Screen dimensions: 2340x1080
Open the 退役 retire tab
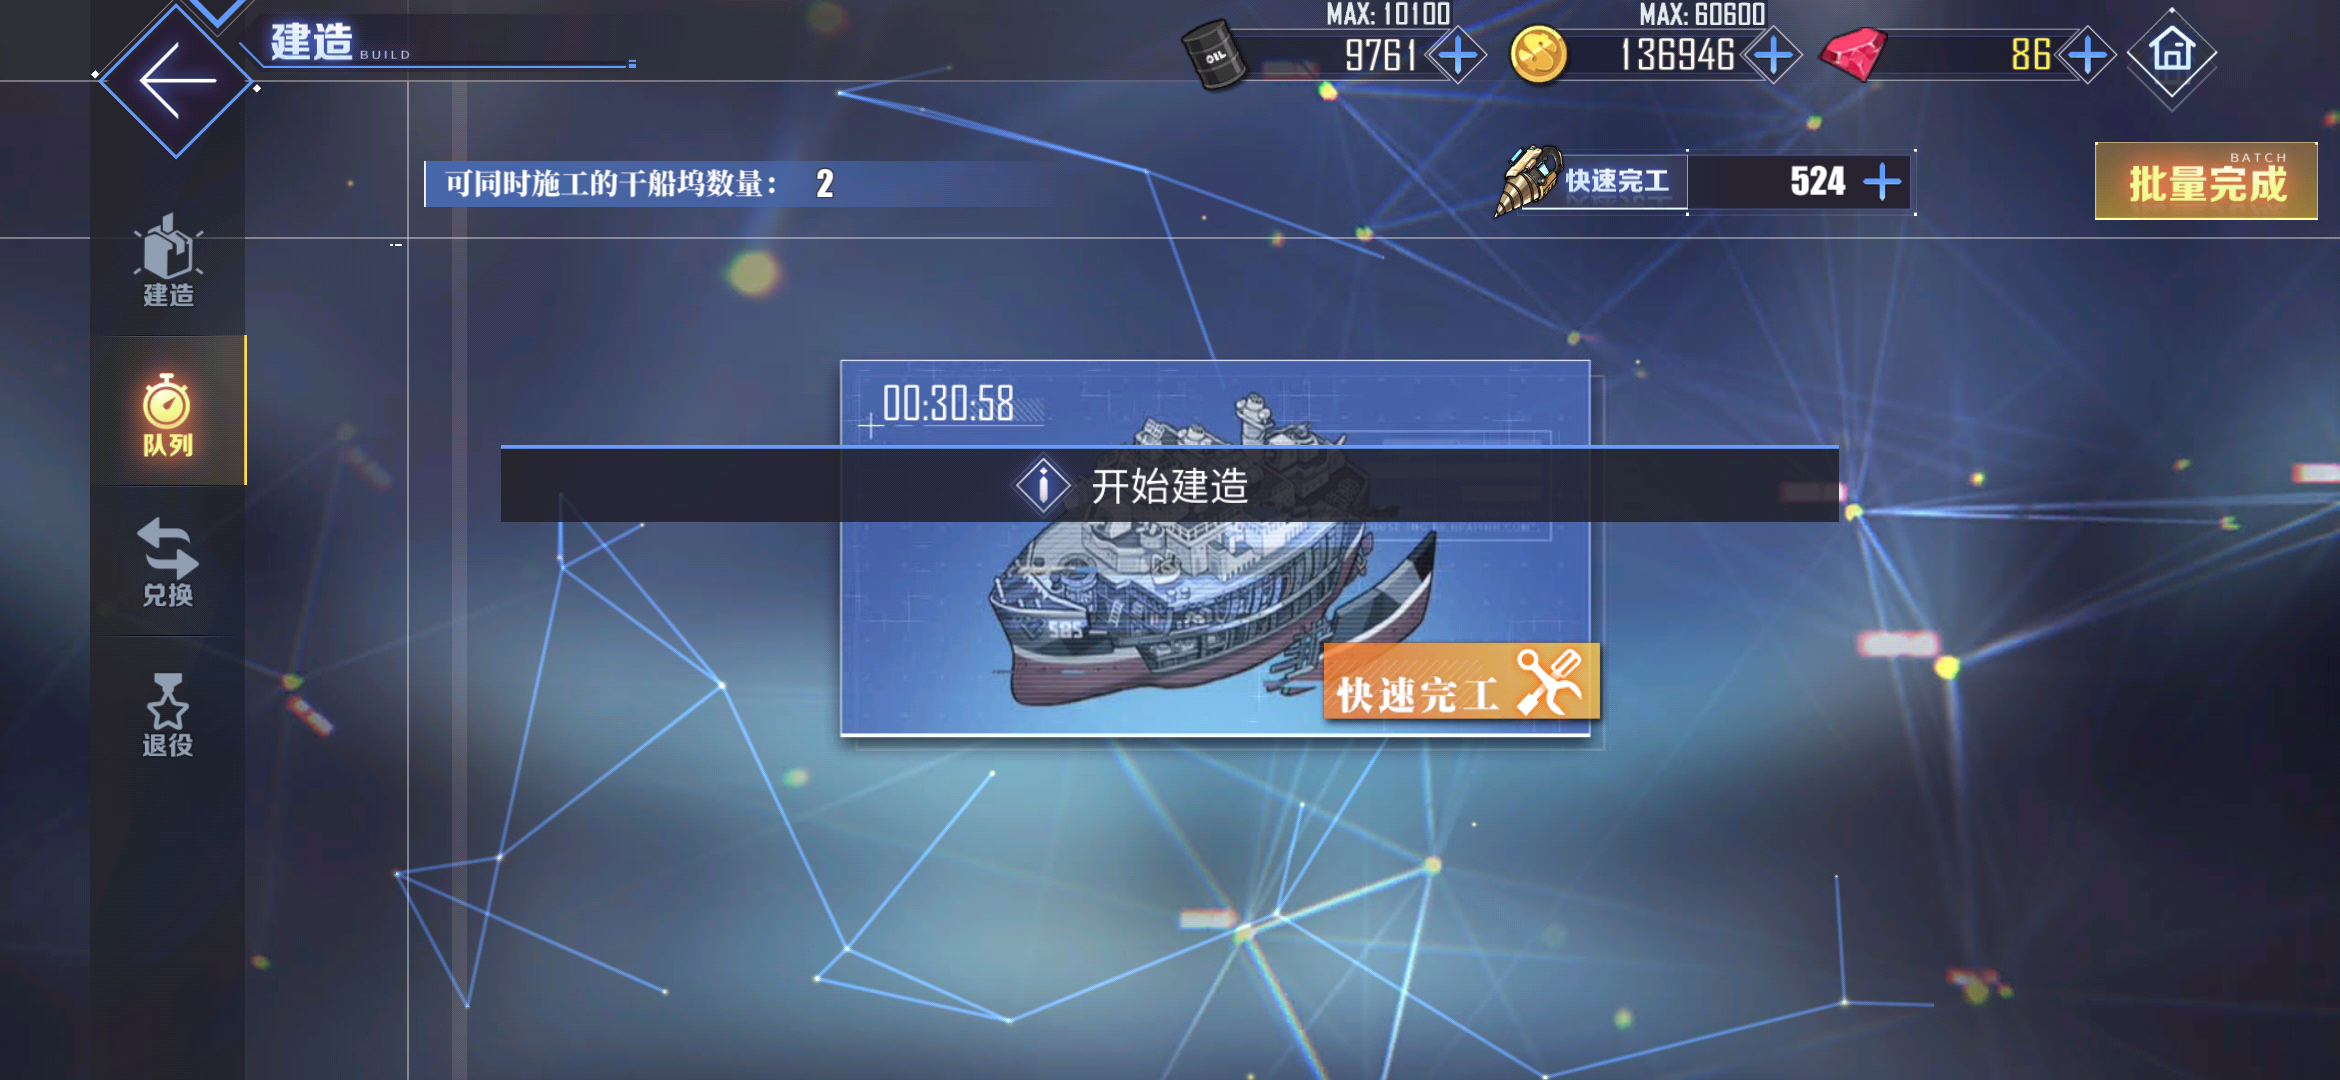[168, 714]
